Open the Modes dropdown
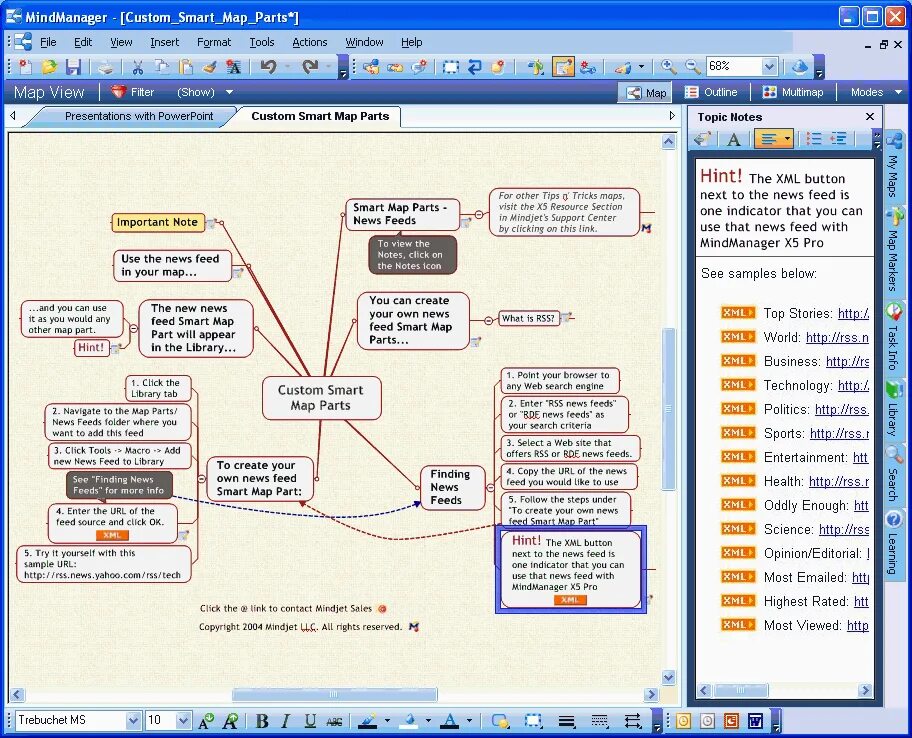The width and height of the screenshot is (912, 738). 876,92
